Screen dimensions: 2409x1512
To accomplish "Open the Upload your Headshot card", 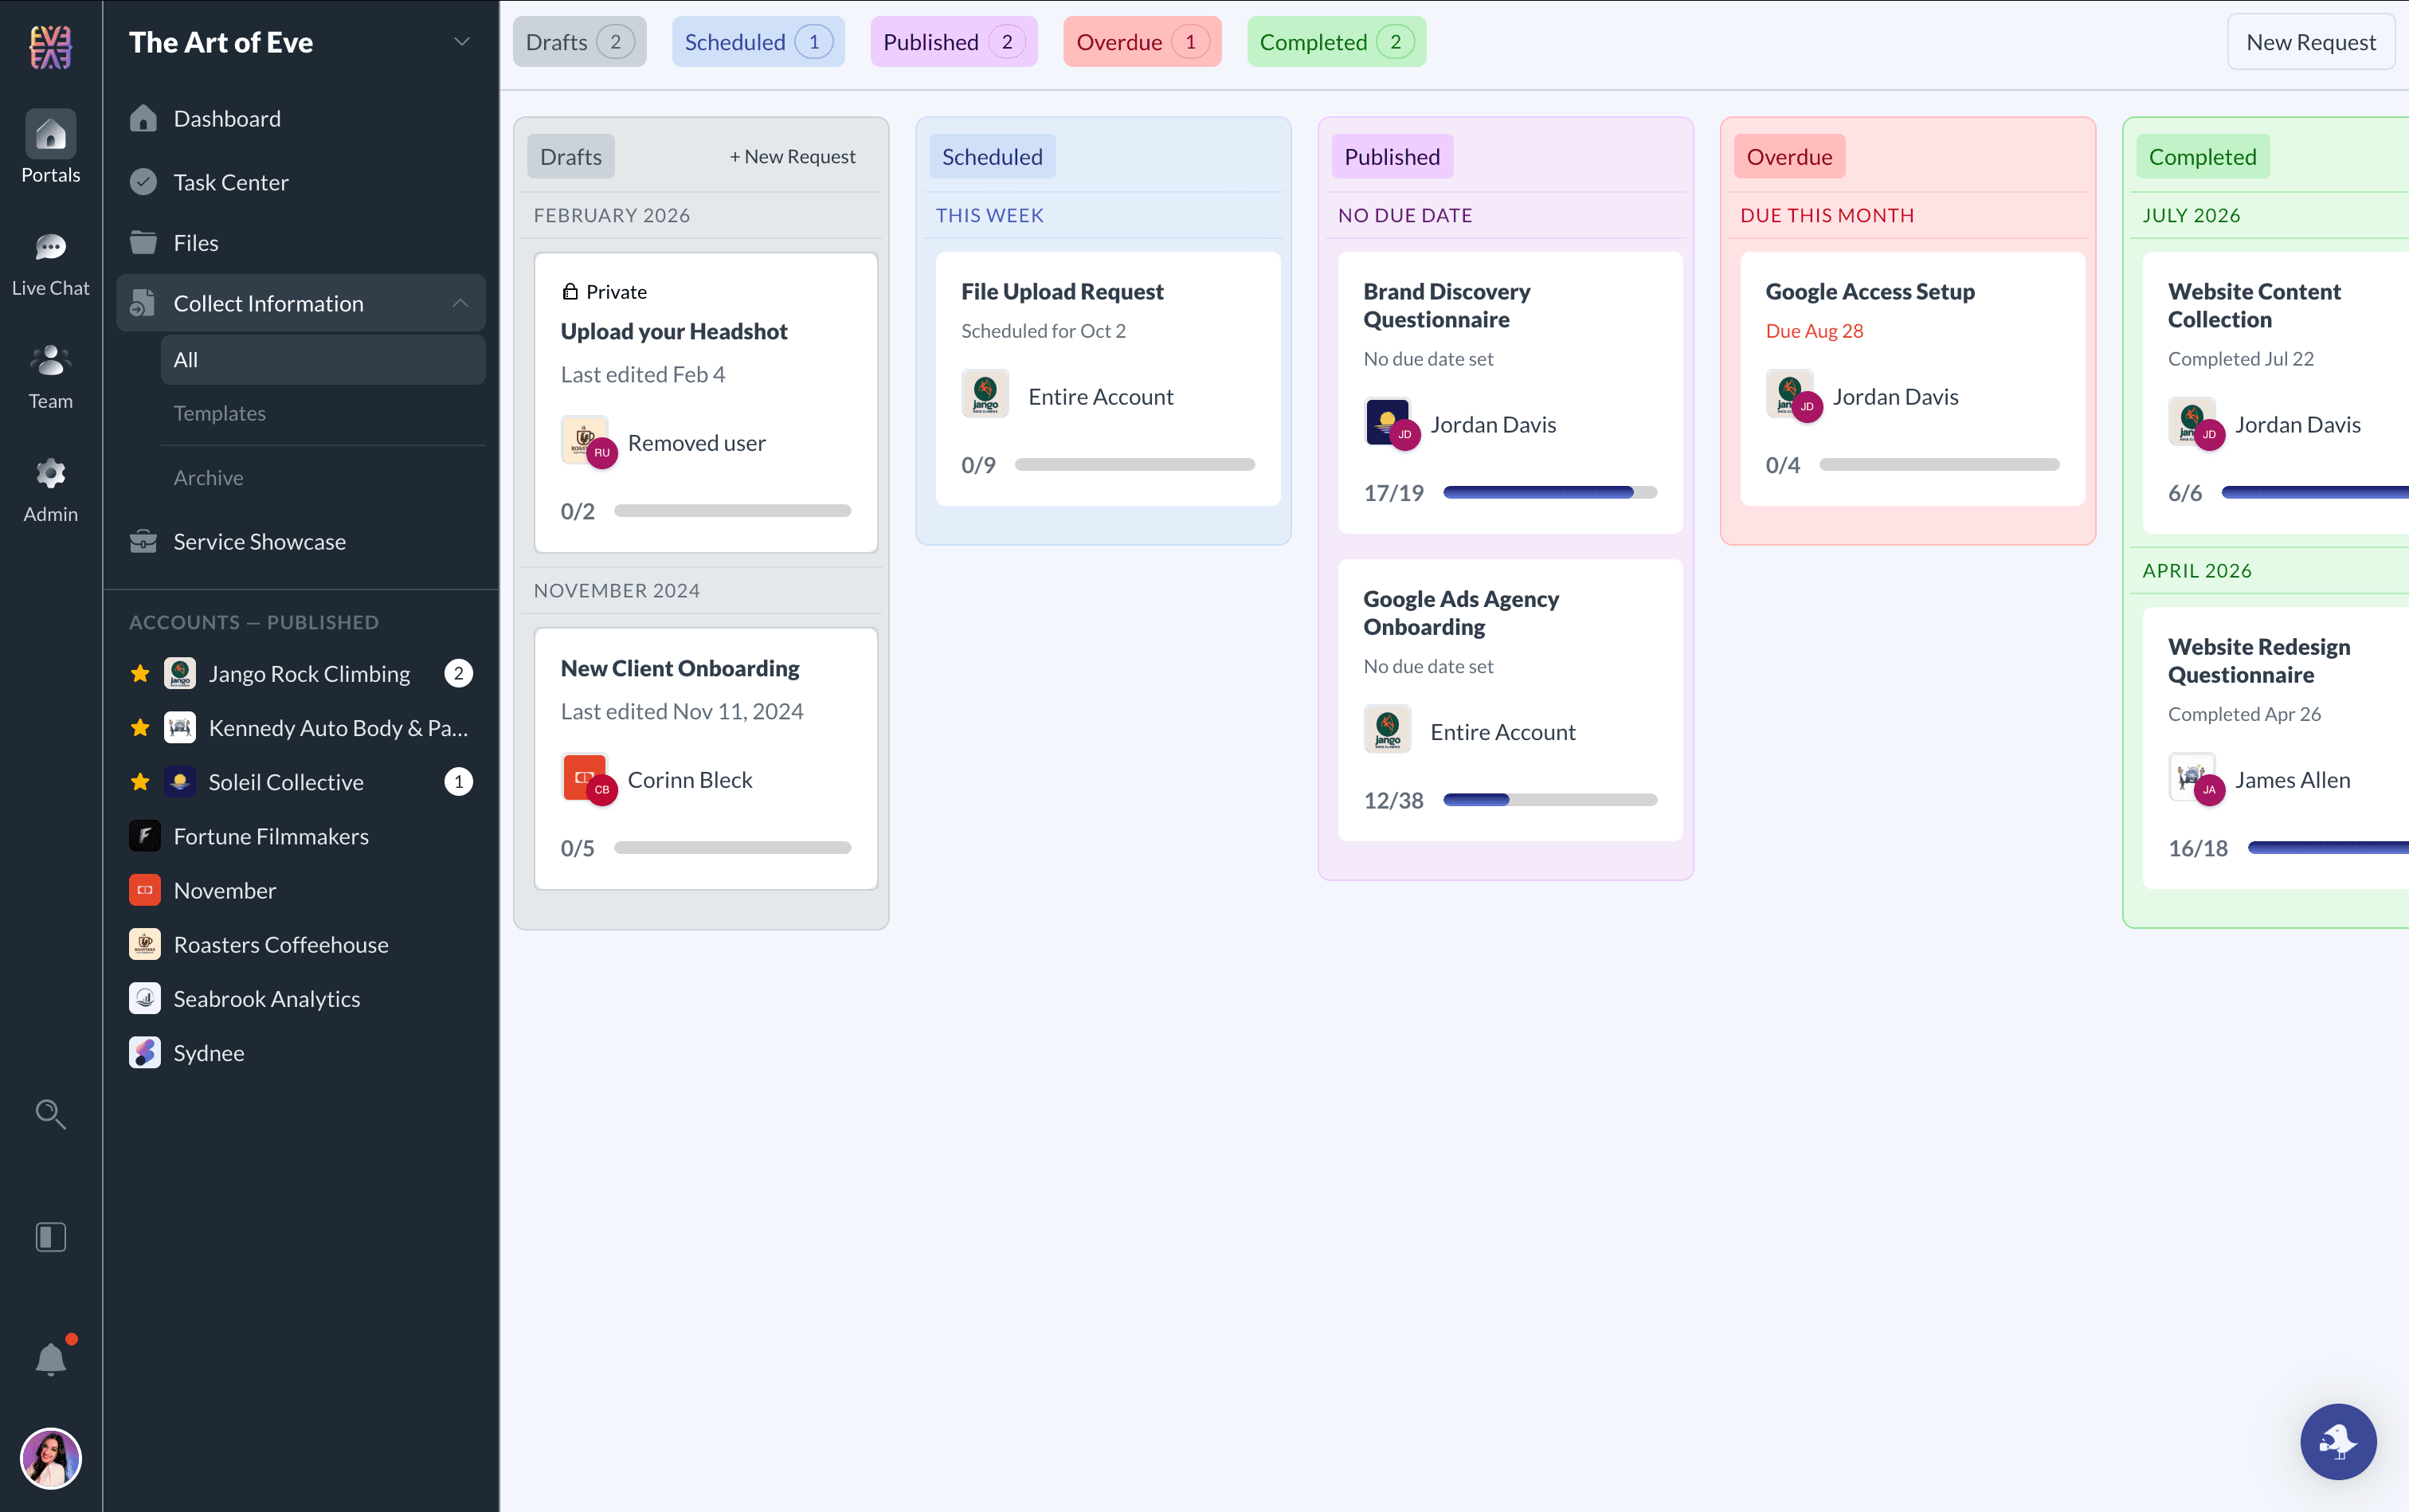I will coord(706,402).
